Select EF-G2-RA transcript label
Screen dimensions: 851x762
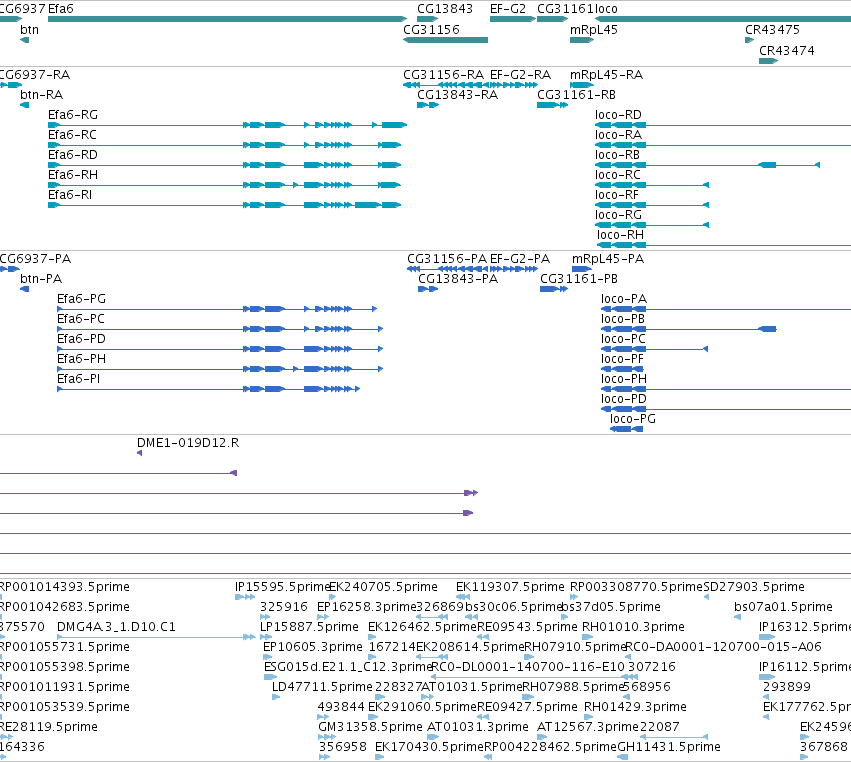click(x=520, y=75)
